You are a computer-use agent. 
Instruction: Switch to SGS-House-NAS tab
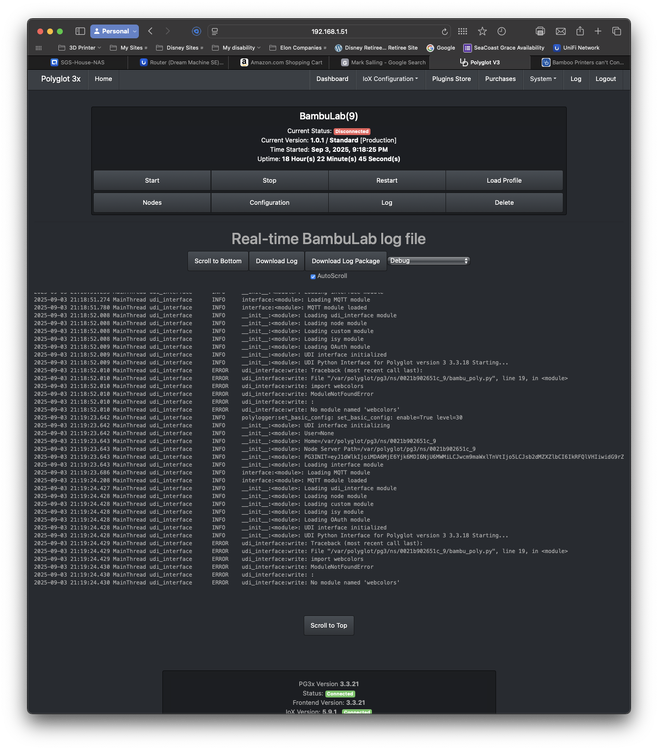click(77, 62)
